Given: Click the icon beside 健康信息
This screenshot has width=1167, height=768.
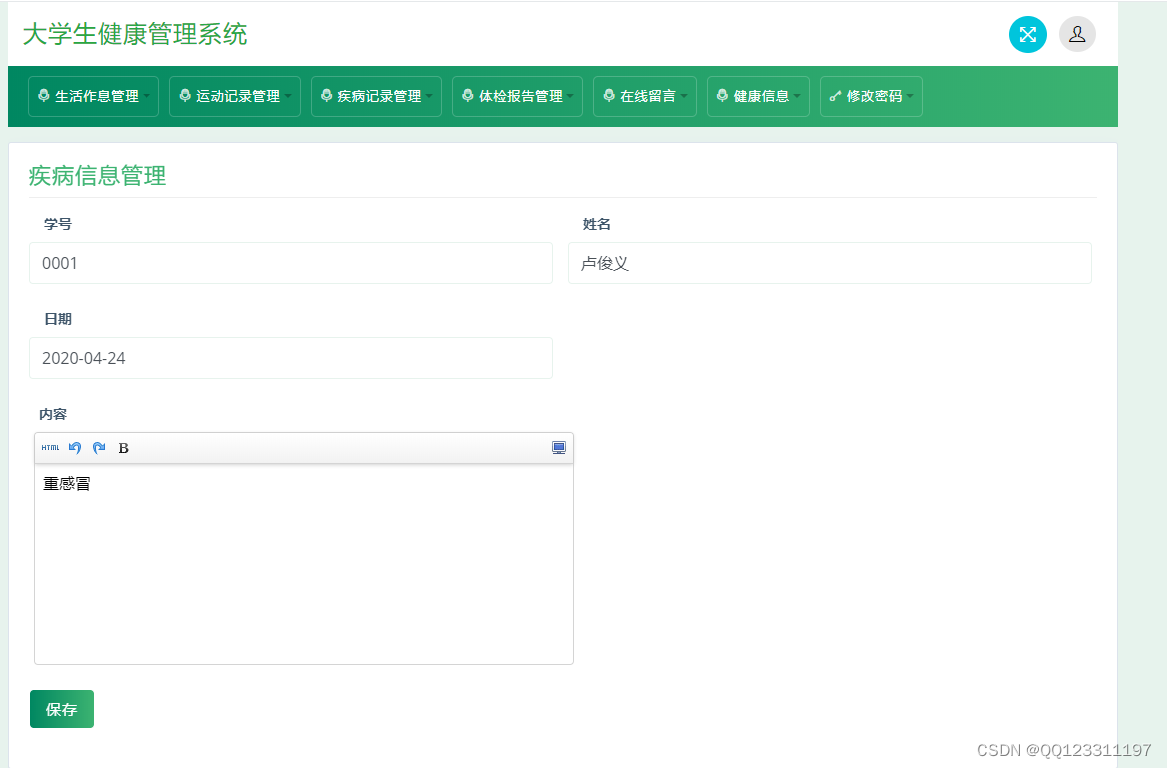Looking at the screenshot, I should 722,95.
